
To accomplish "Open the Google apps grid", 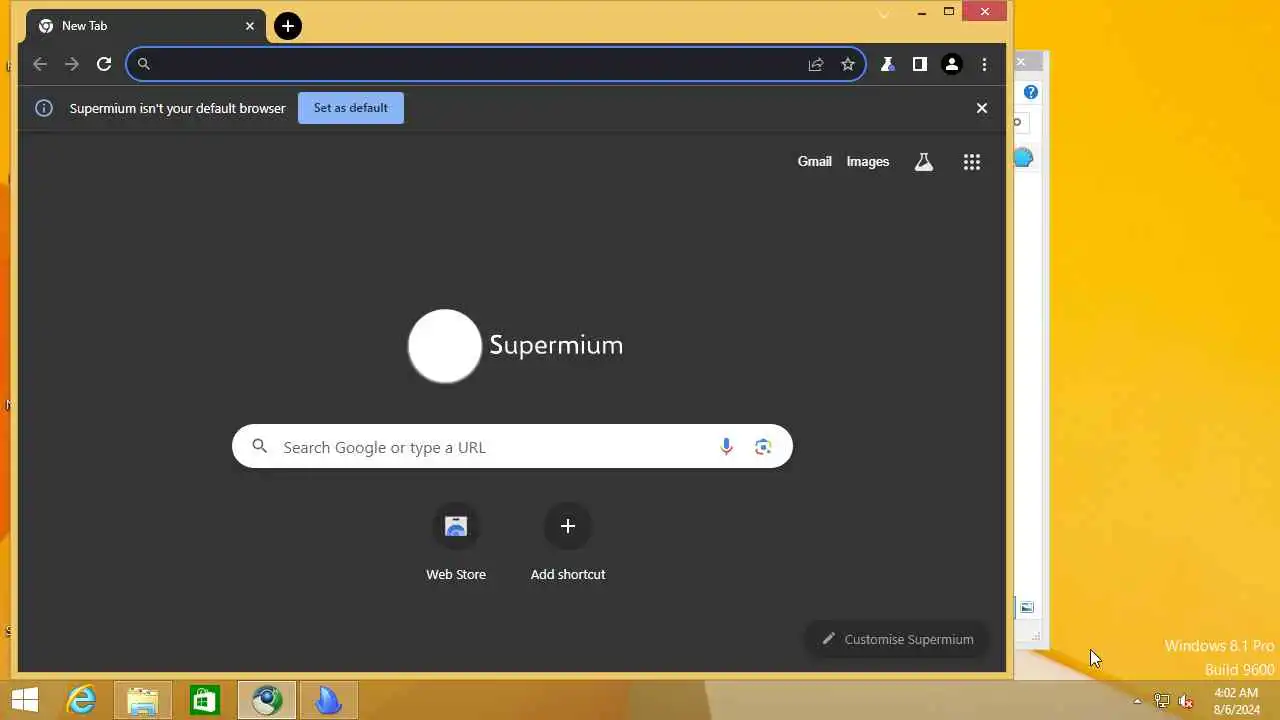I will [972, 162].
